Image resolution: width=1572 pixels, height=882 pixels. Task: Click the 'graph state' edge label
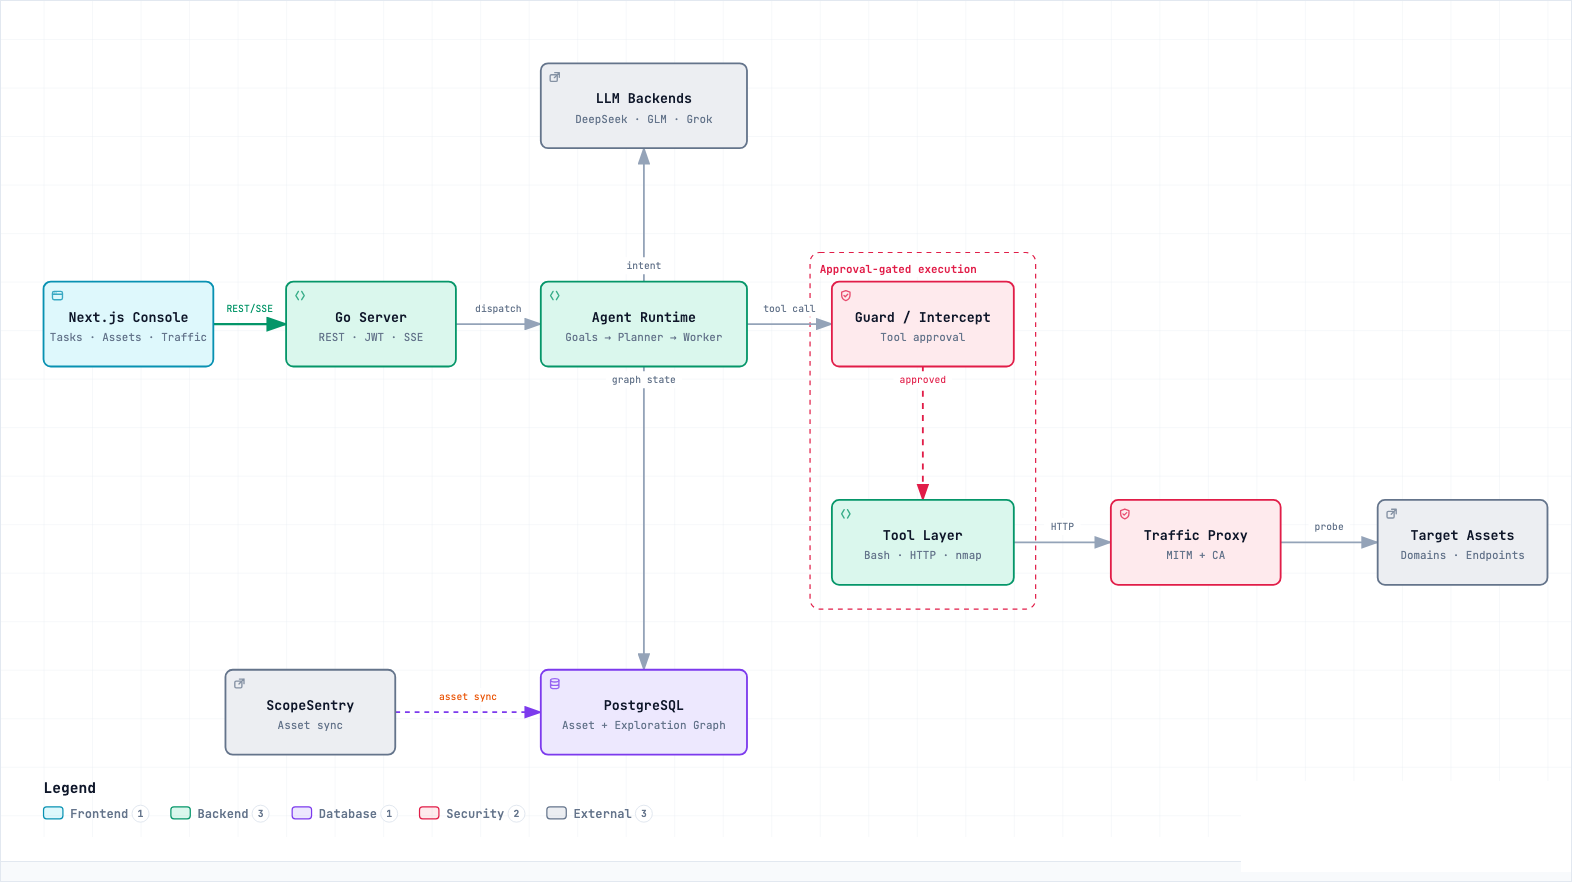click(644, 380)
